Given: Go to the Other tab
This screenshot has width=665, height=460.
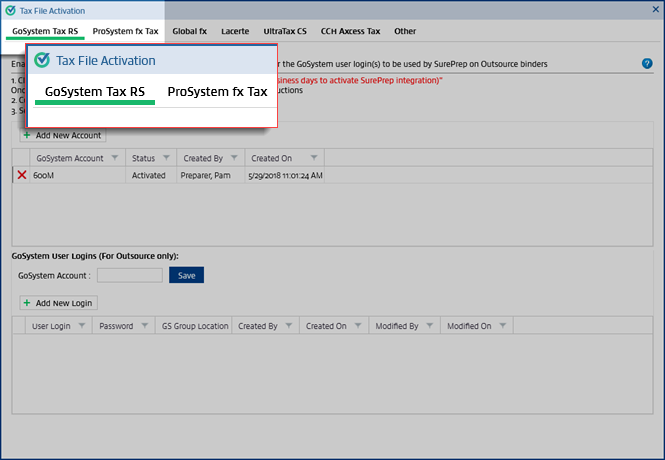Looking at the screenshot, I should pos(405,31).
